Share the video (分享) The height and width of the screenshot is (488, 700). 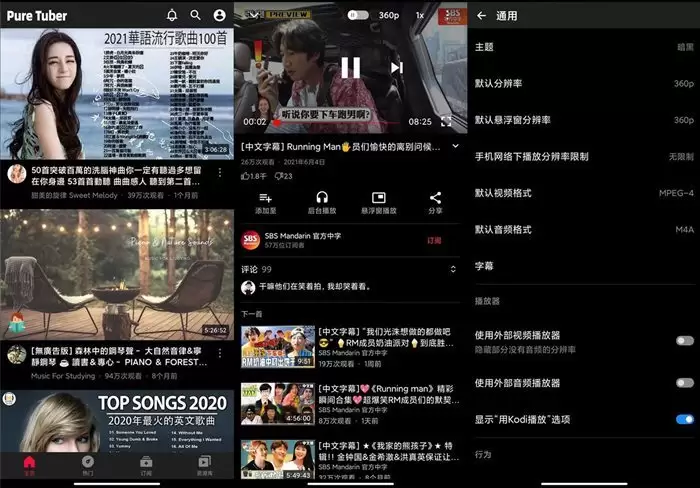point(435,202)
